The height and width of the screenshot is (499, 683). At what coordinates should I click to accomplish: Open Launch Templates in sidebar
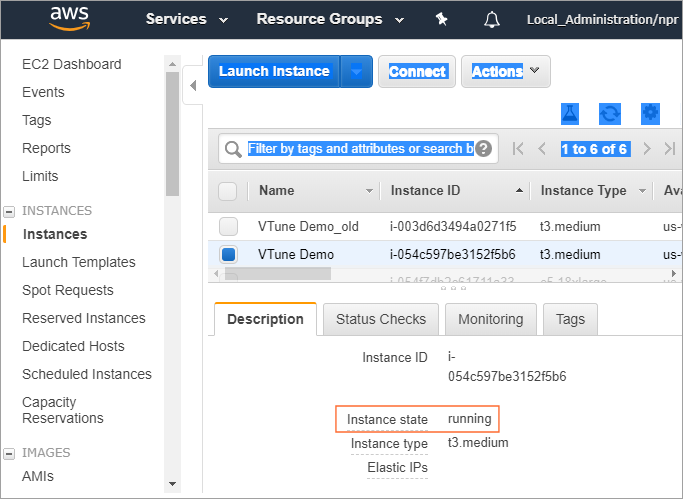79,262
